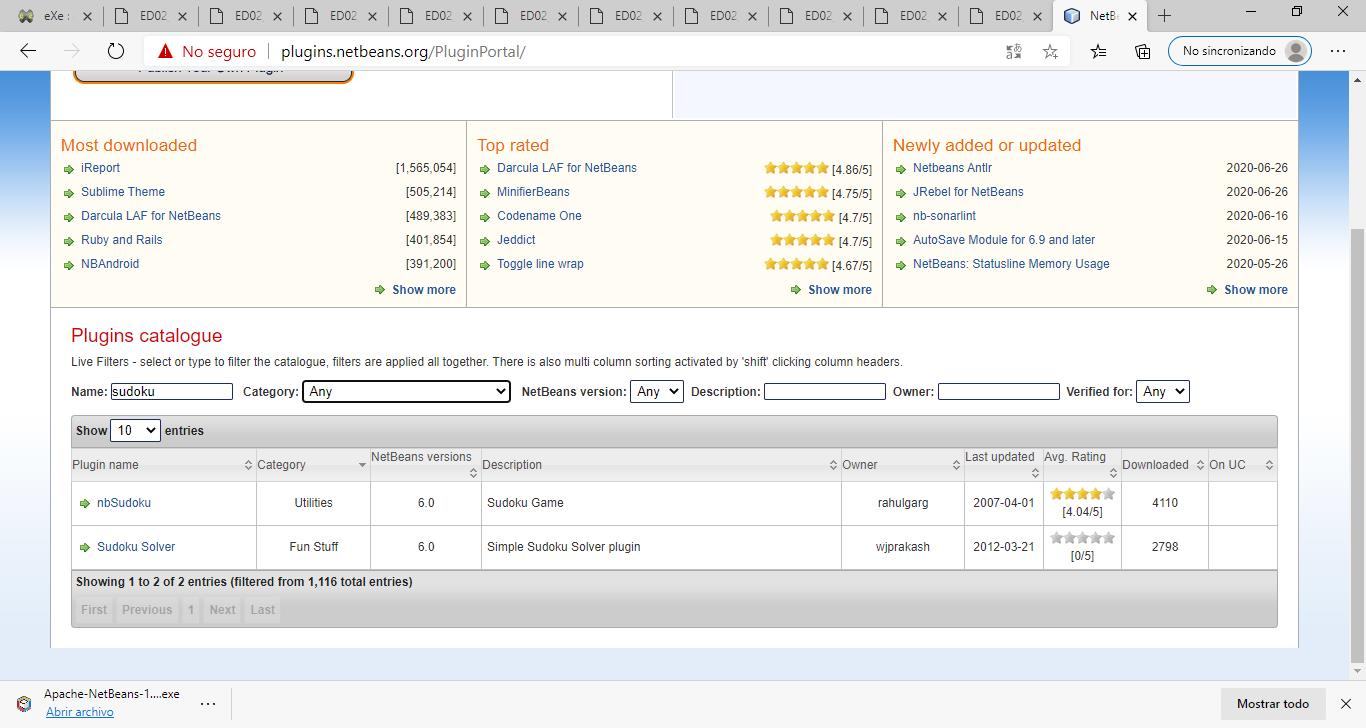Go back to the previous page
This screenshot has height=728, width=1366.
click(28, 51)
